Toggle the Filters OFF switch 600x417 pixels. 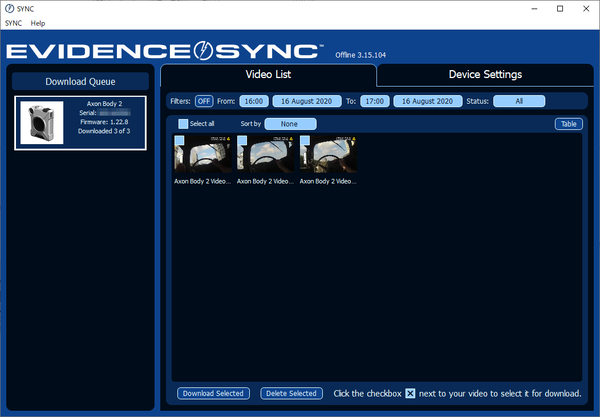click(x=204, y=101)
